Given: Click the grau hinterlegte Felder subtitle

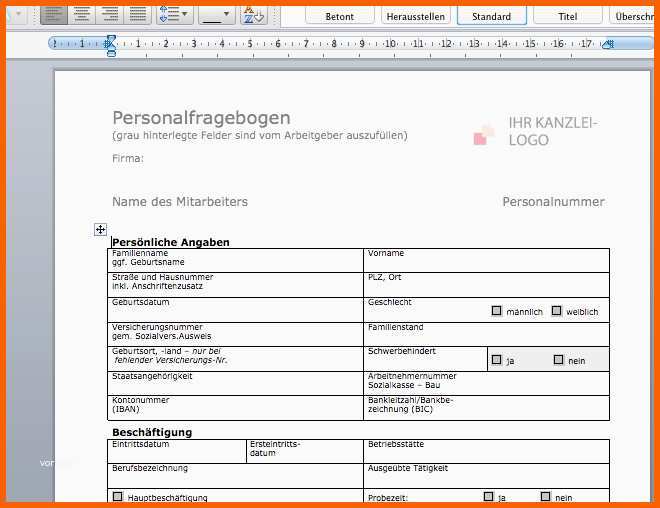Looking at the screenshot, I should 260,136.
